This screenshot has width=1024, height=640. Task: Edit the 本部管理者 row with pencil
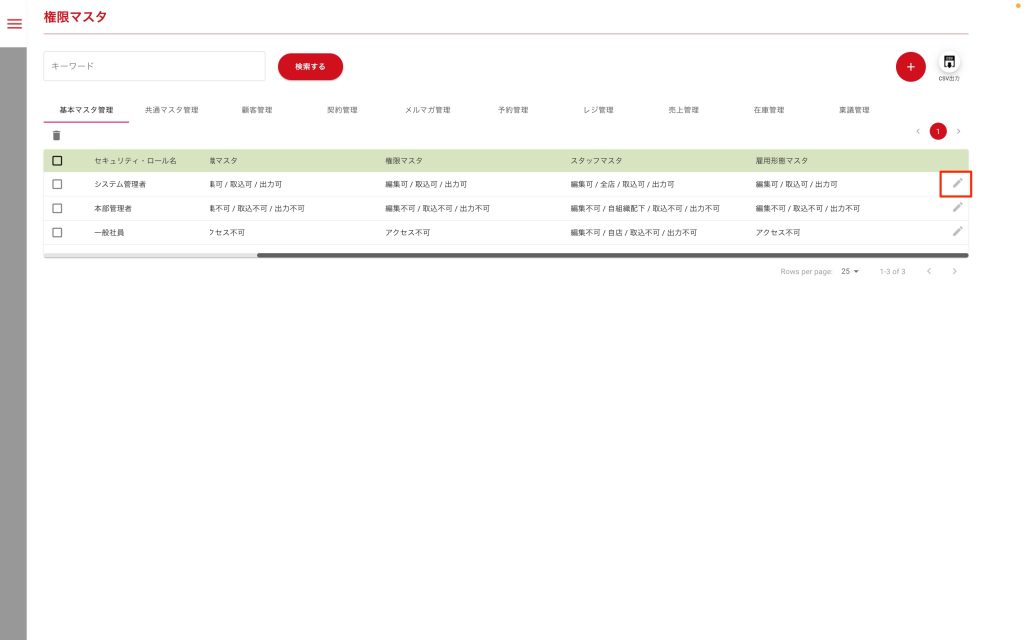tap(957, 207)
